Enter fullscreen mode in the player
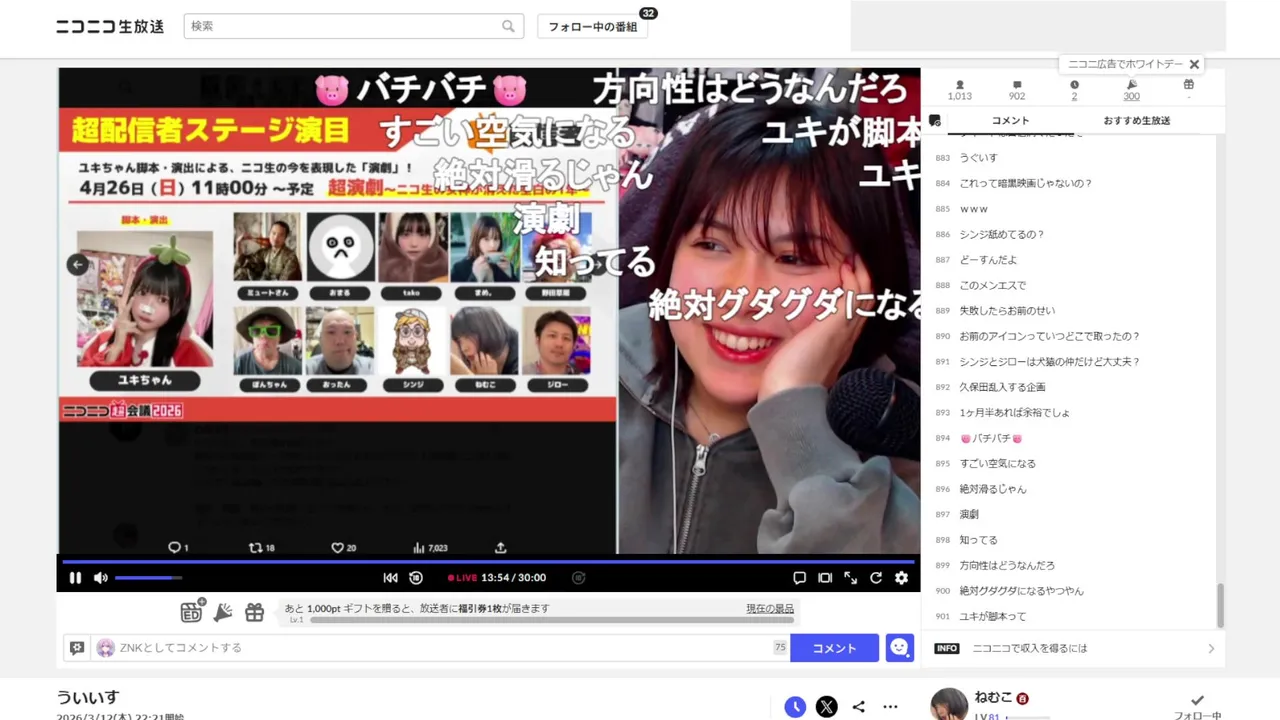This screenshot has height=720, width=1280. [850, 578]
